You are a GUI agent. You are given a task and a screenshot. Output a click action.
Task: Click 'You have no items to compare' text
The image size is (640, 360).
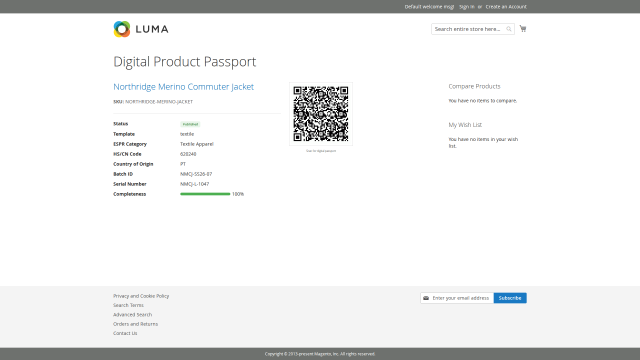click(x=482, y=101)
